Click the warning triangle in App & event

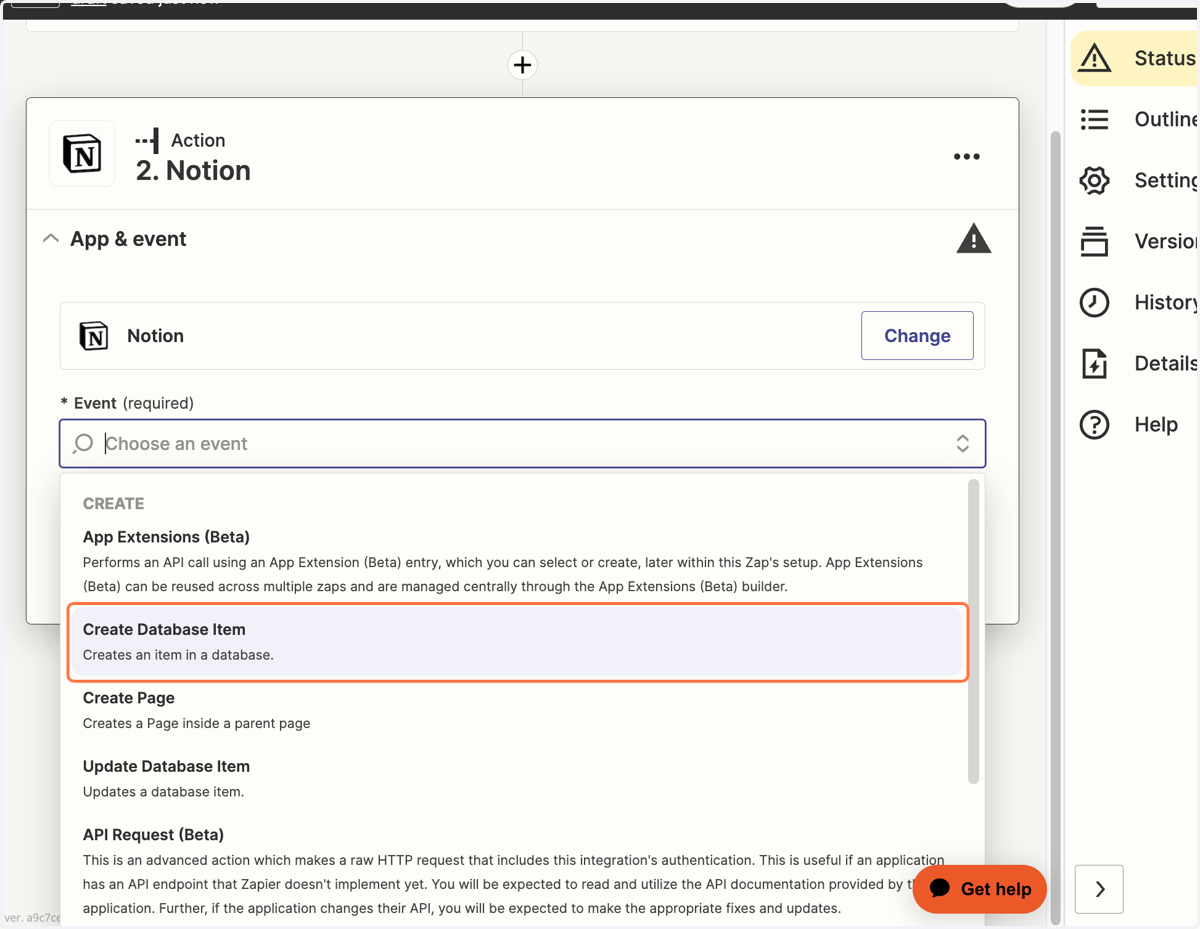click(x=973, y=239)
